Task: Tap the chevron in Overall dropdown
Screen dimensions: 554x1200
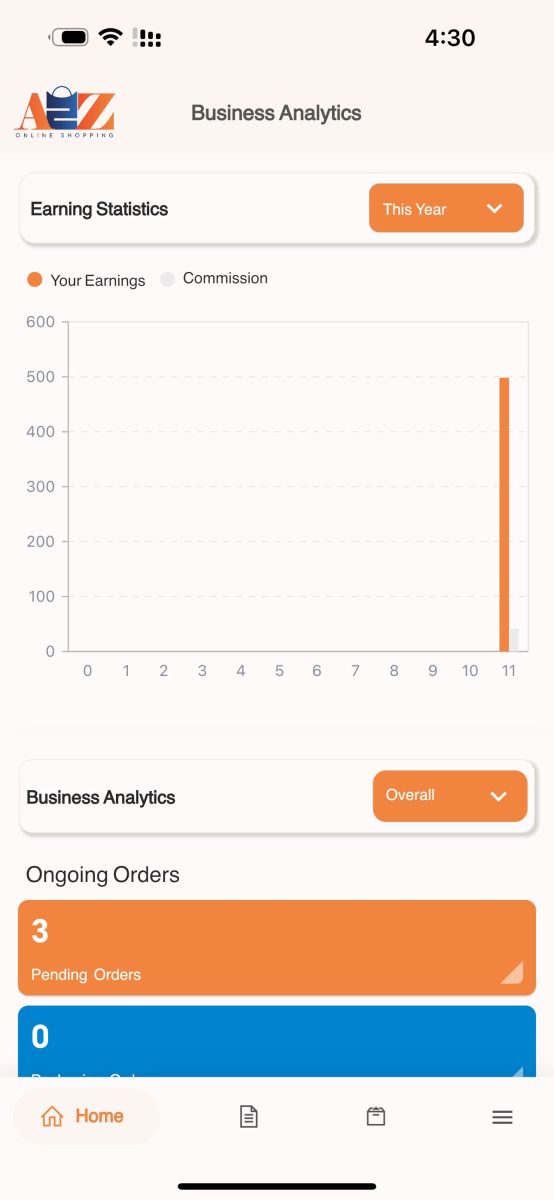Action: [x=498, y=796]
